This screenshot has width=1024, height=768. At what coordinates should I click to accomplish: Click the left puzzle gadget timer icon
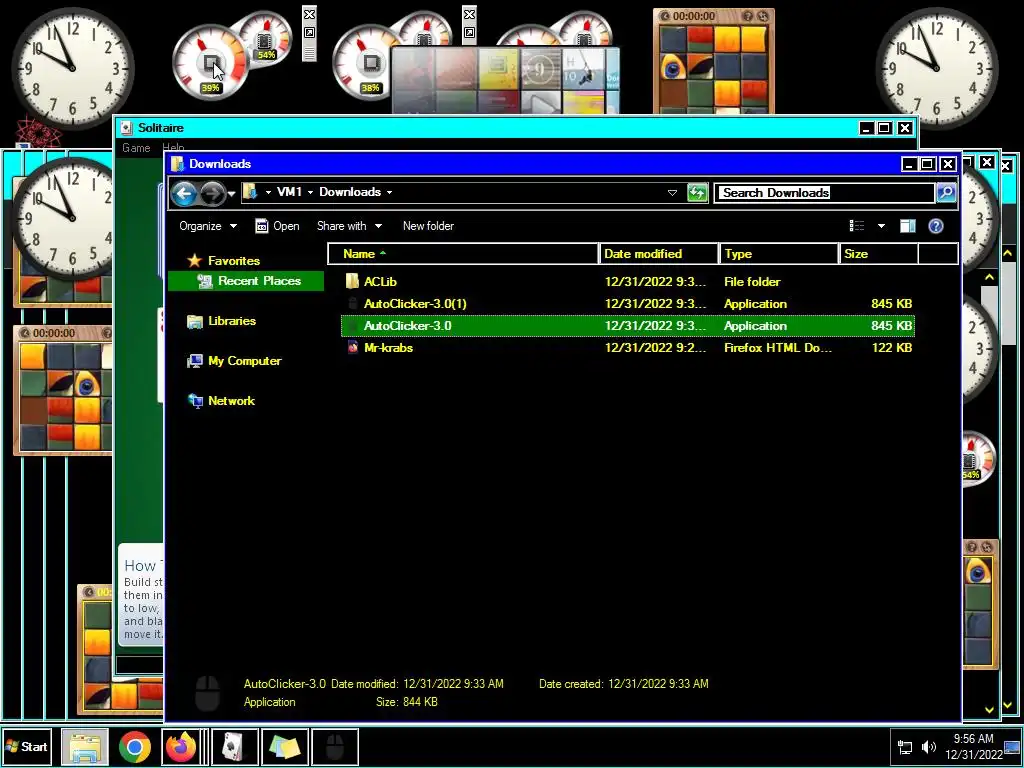point(25,333)
